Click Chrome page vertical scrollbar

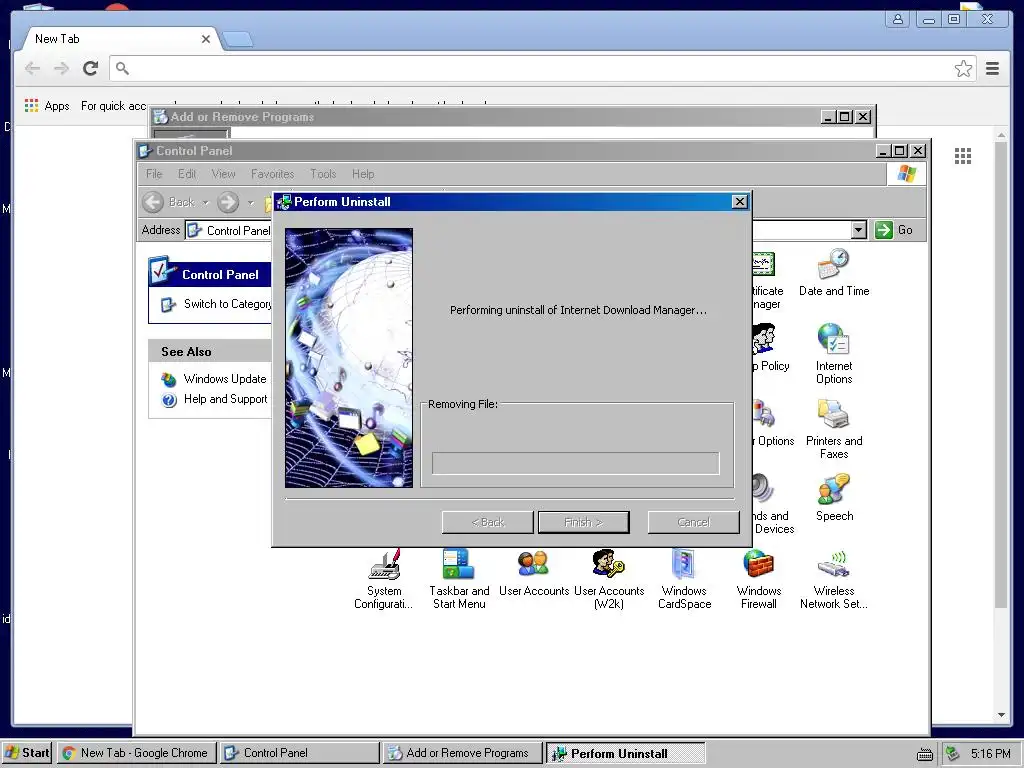pyautogui.click(x=1001, y=376)
